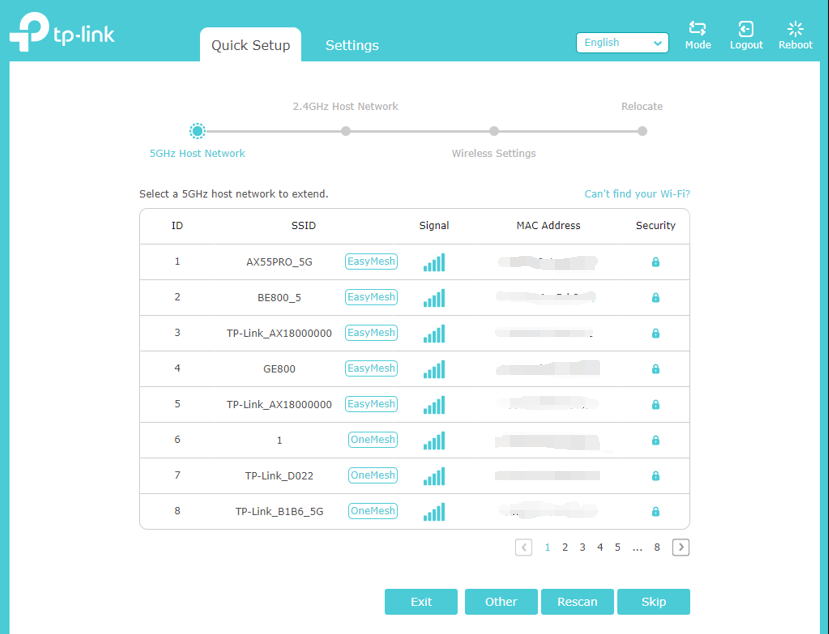Screen dimensions: 829x634
Task: Go to page 3 of results
Action: point(582,547)
